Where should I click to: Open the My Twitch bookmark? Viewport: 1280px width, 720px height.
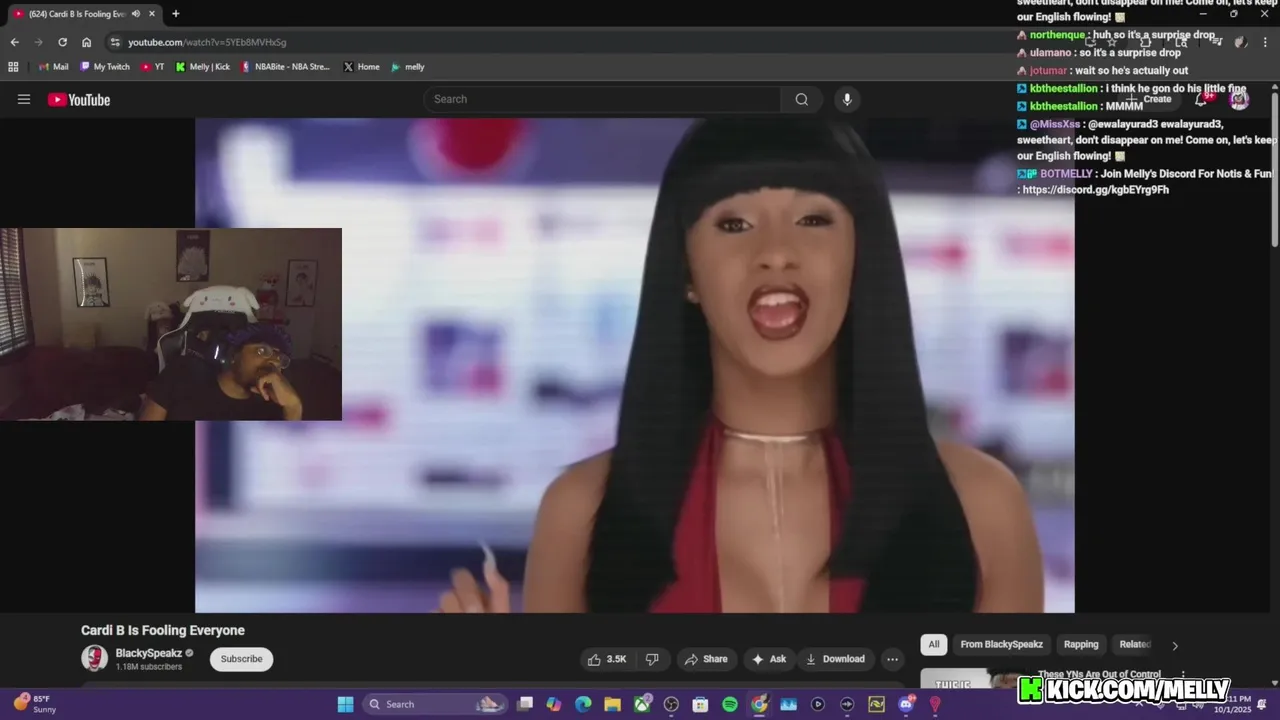104,67
